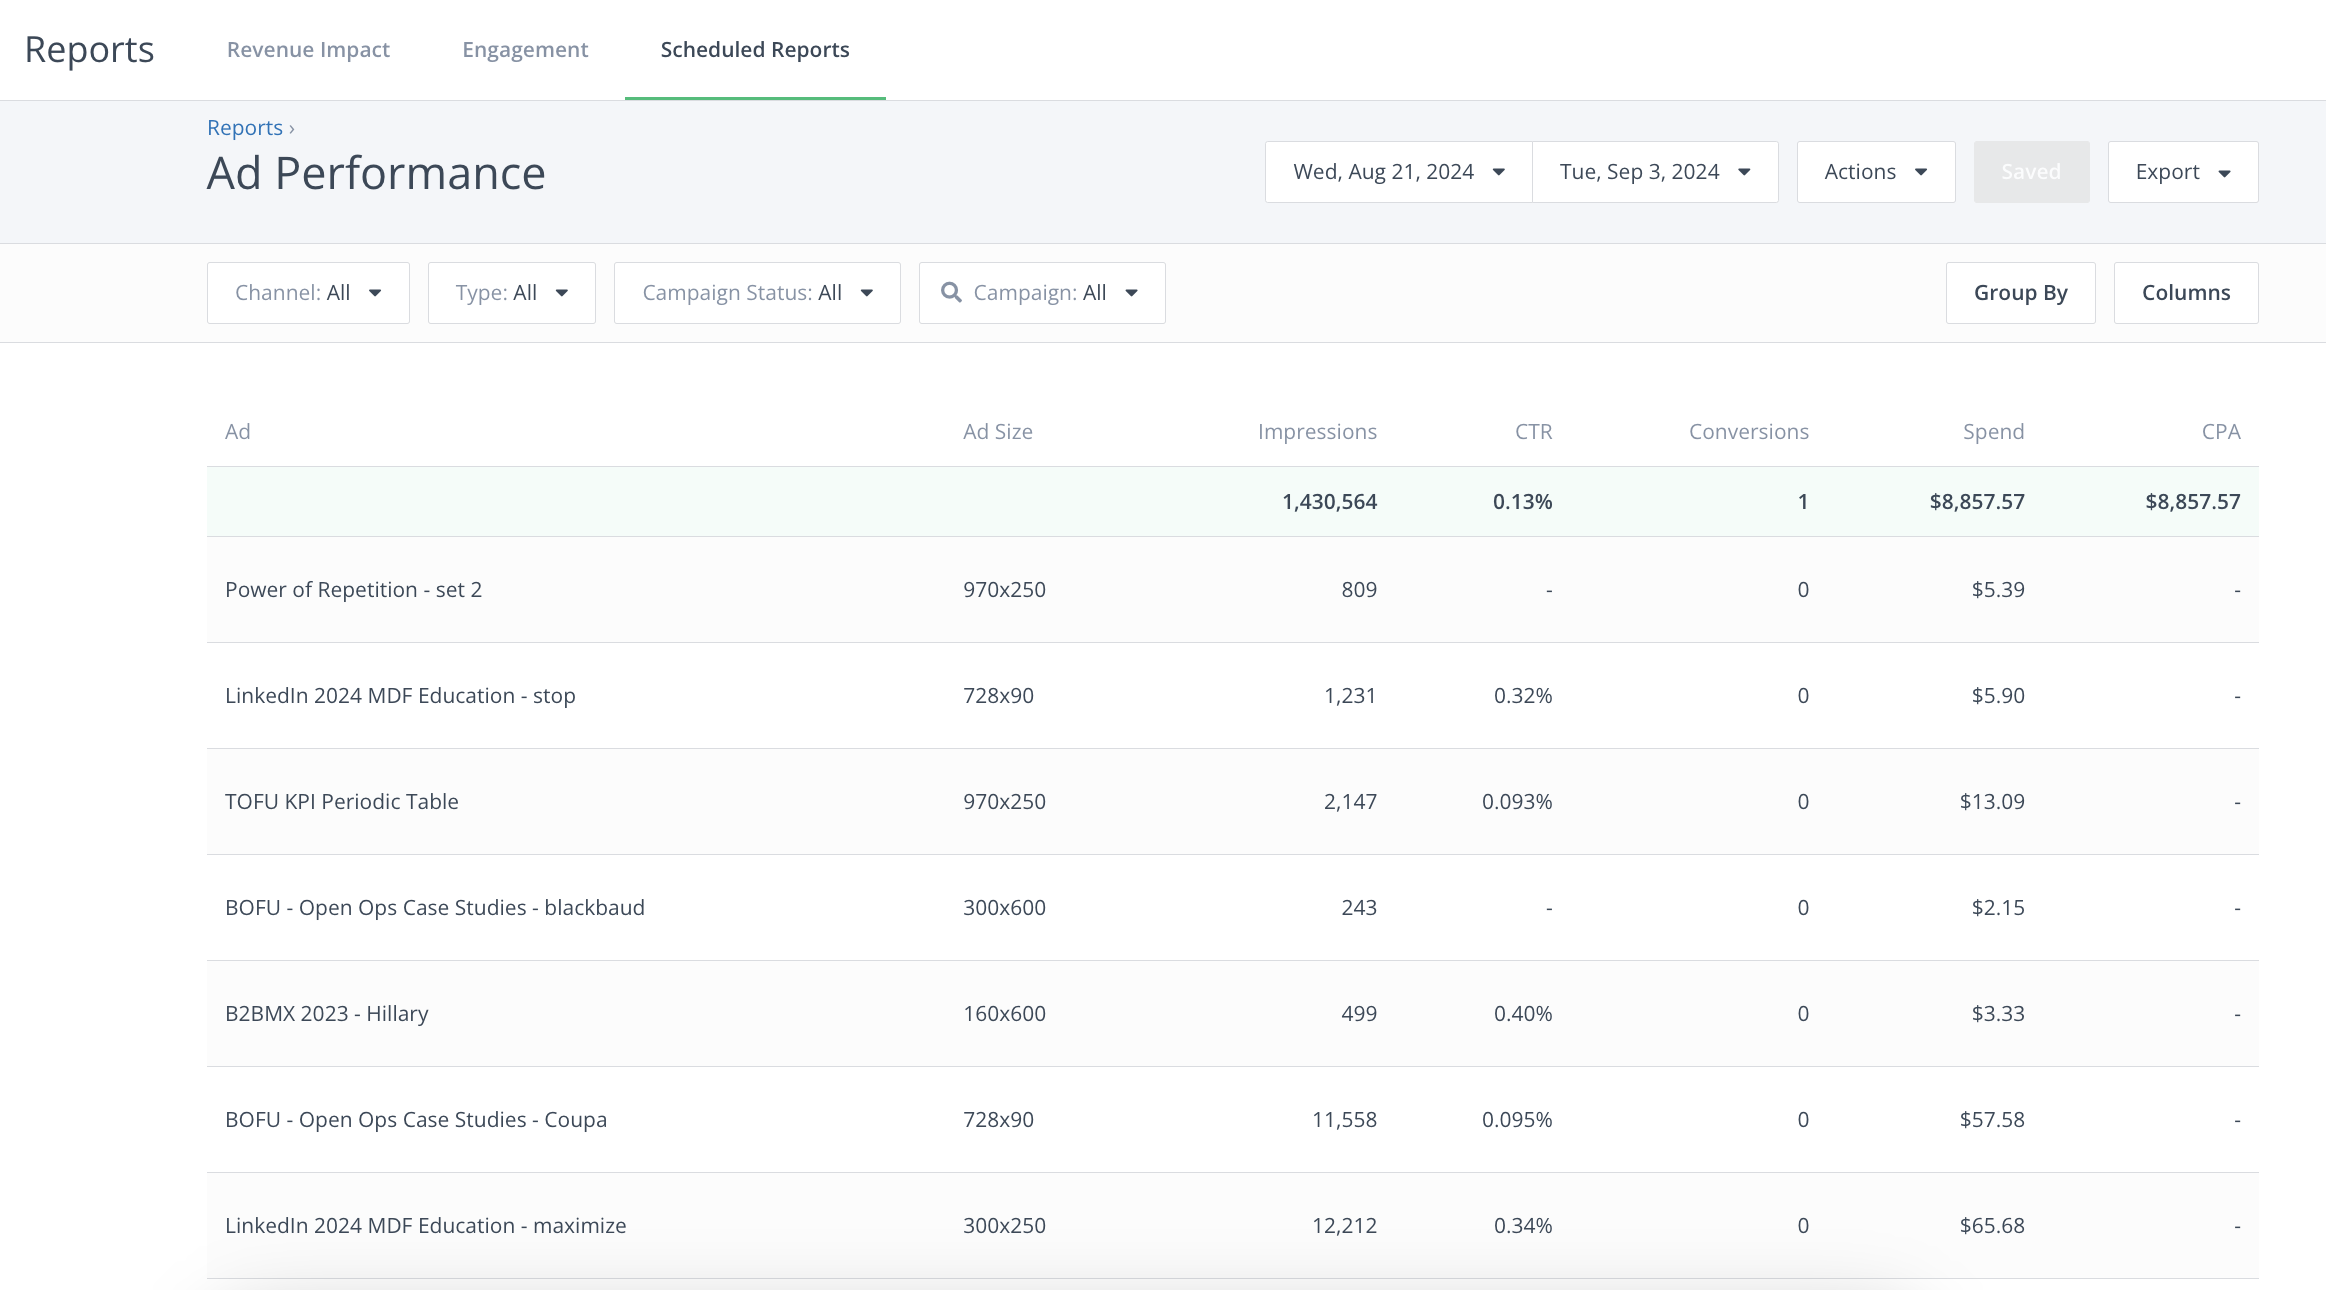This screenshot has width=2326, height=1290.
Task: Sort by the Spend column header
Action: click(1992, 432)
